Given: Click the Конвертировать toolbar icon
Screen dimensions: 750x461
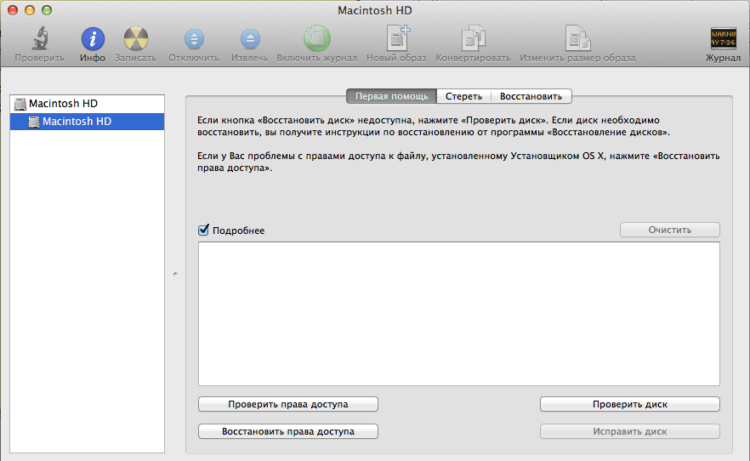Looking at the screenshot, I should pos(473,38).
